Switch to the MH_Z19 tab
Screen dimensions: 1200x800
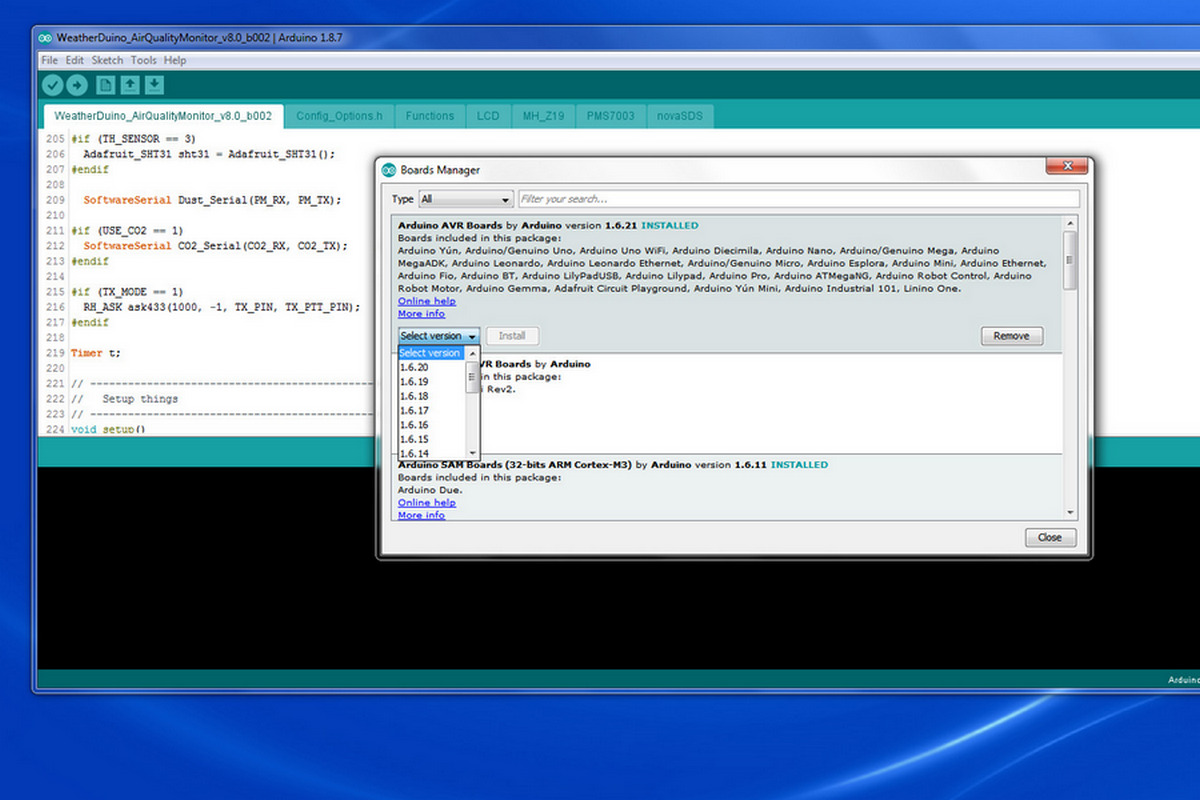(x=543, y=116)
